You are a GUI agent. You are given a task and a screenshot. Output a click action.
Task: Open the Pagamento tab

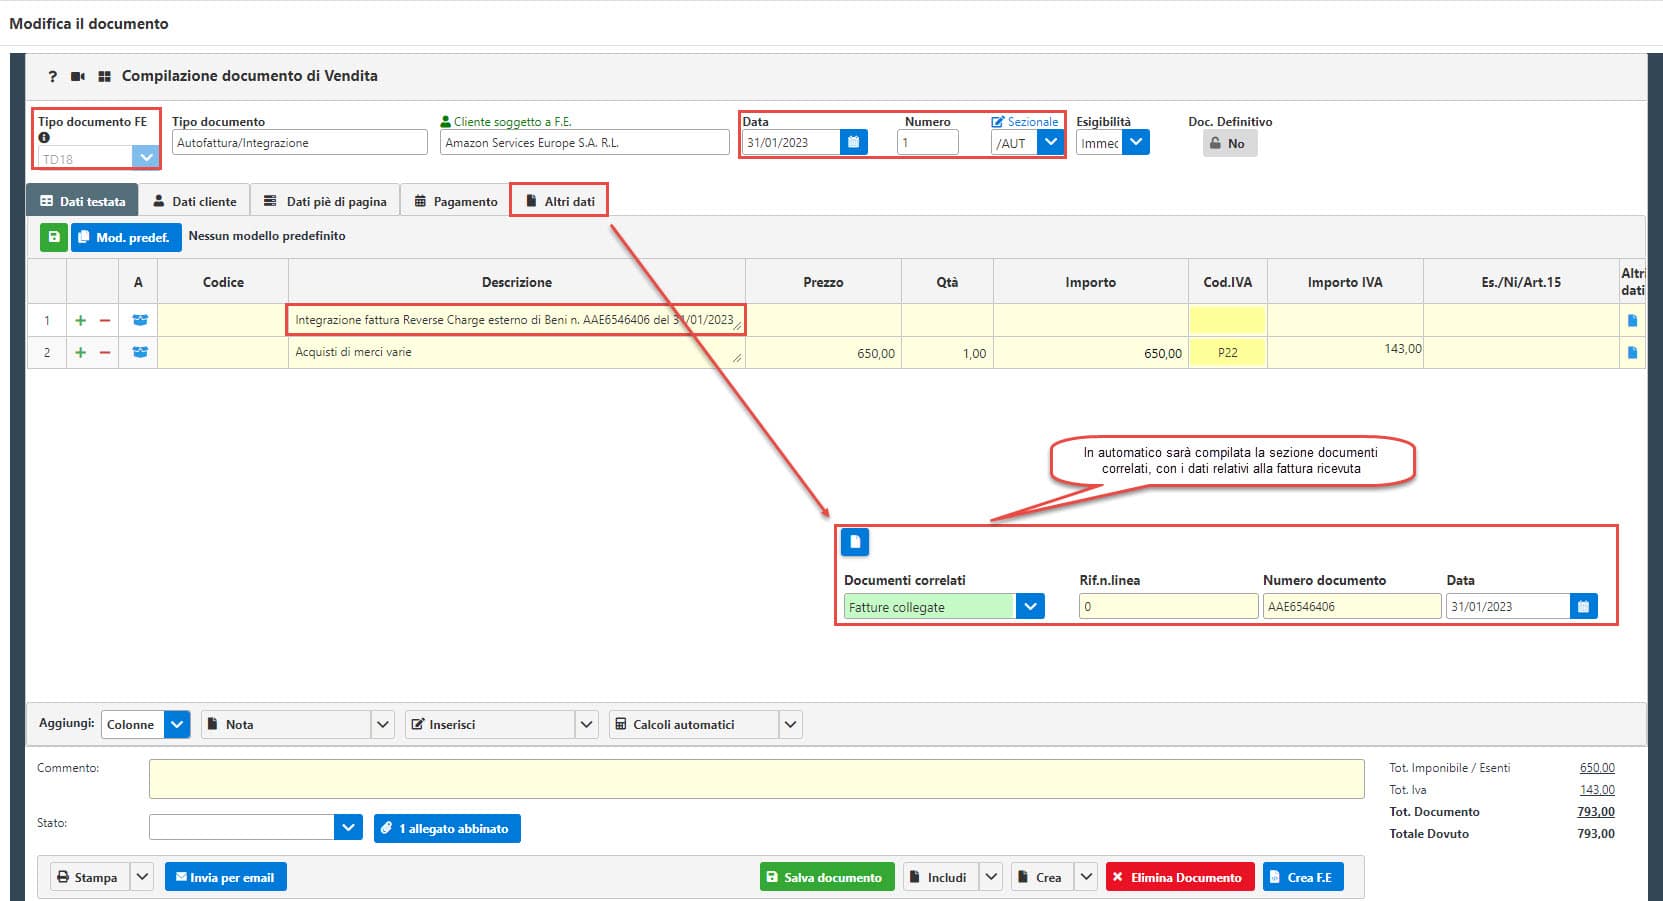(456, 201)
